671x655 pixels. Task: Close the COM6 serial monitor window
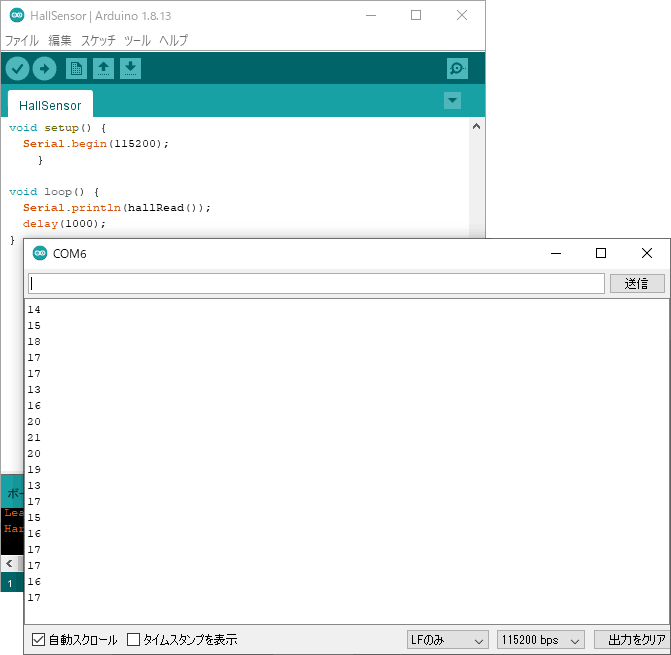[647, 253]
